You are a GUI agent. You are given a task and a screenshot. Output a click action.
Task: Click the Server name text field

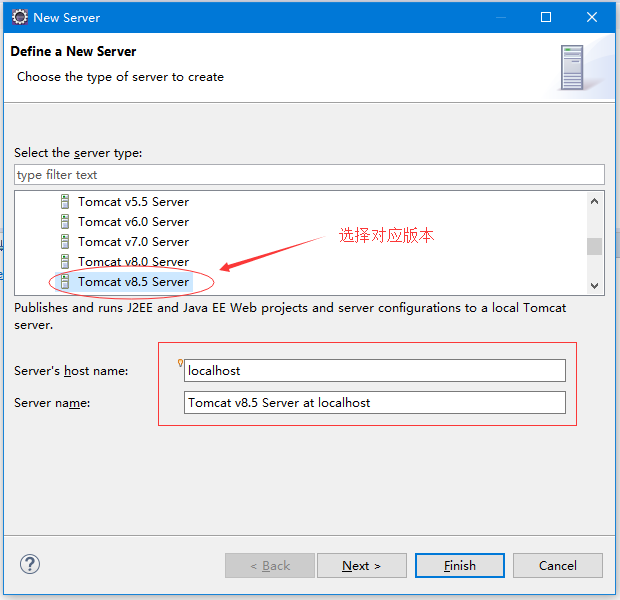[x=375, y=403]
